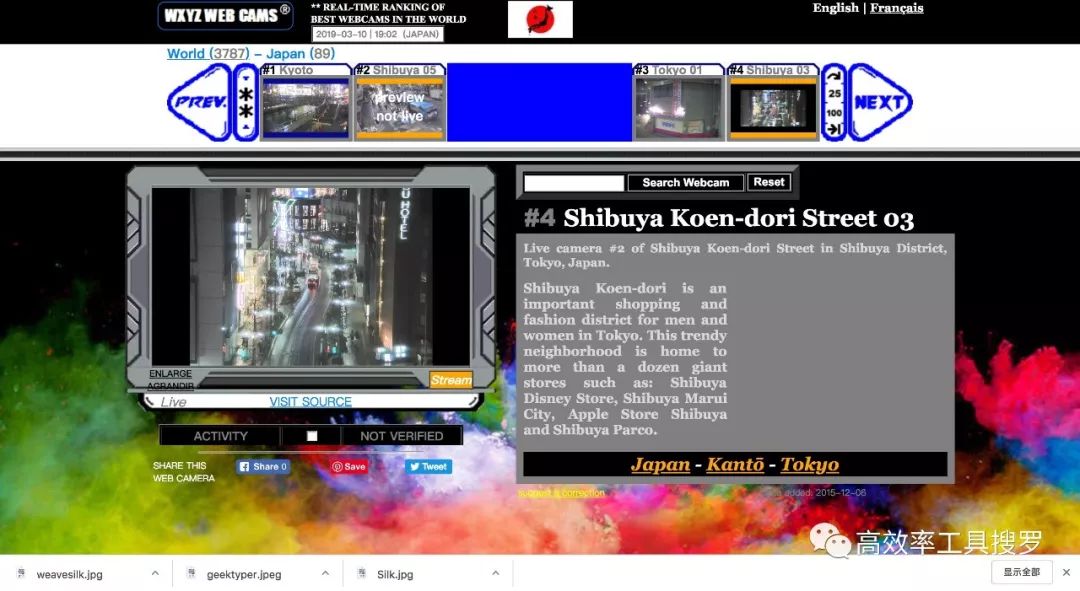Click the WXYZ WEB CAMS logo
The width and height of the screenshot is (1080, 591).
(225, 15)
